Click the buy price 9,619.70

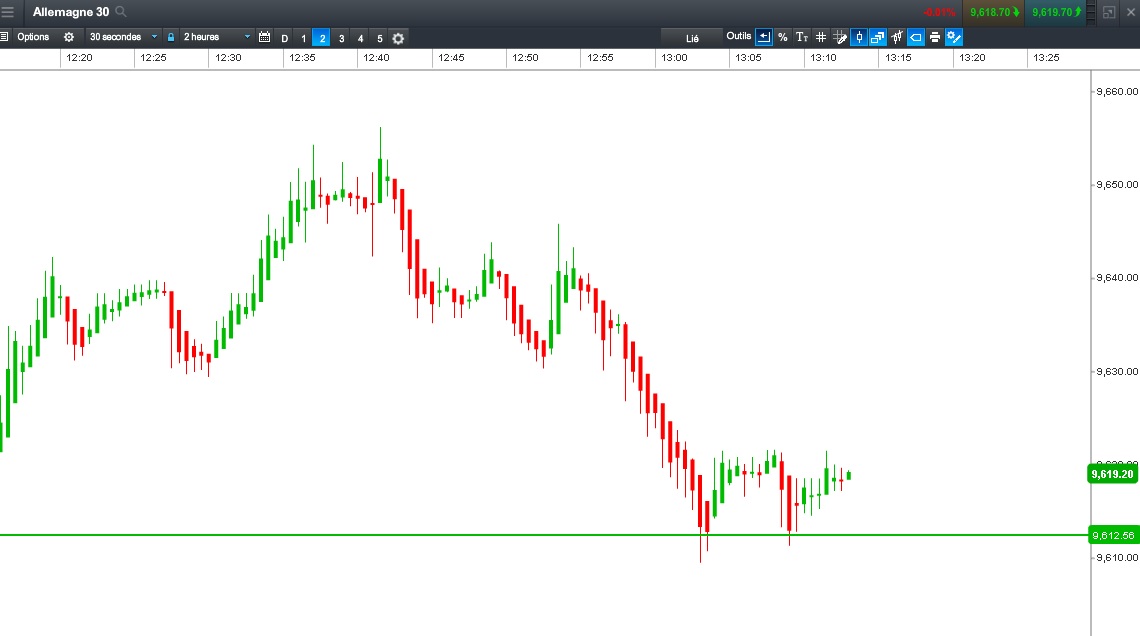click(1056, 12)
